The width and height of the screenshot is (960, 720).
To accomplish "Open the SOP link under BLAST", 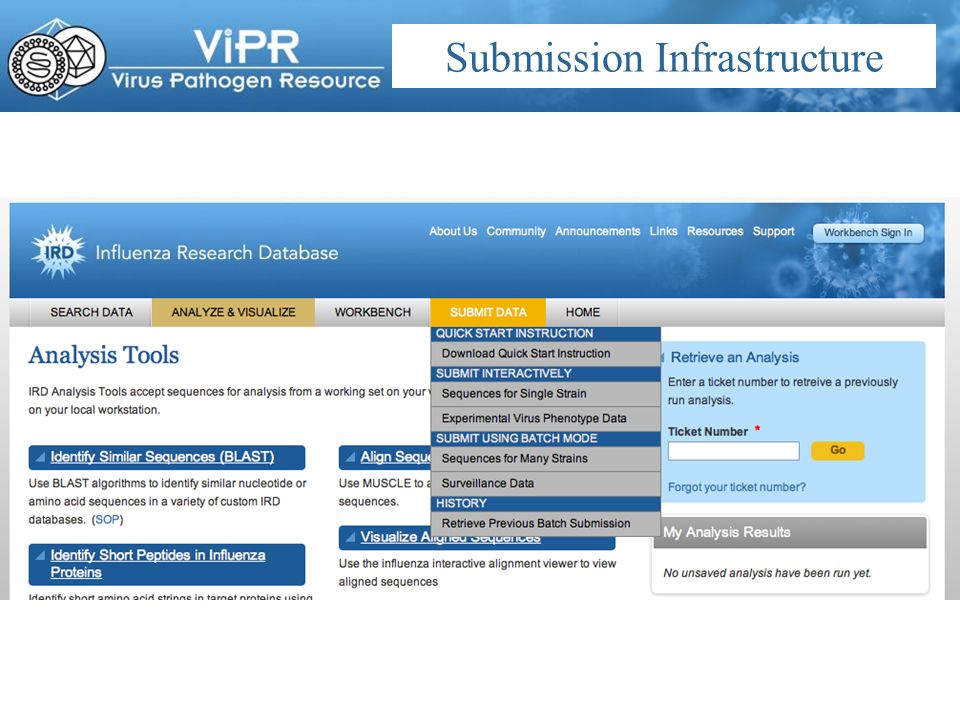I will click(x=107, y=520).
